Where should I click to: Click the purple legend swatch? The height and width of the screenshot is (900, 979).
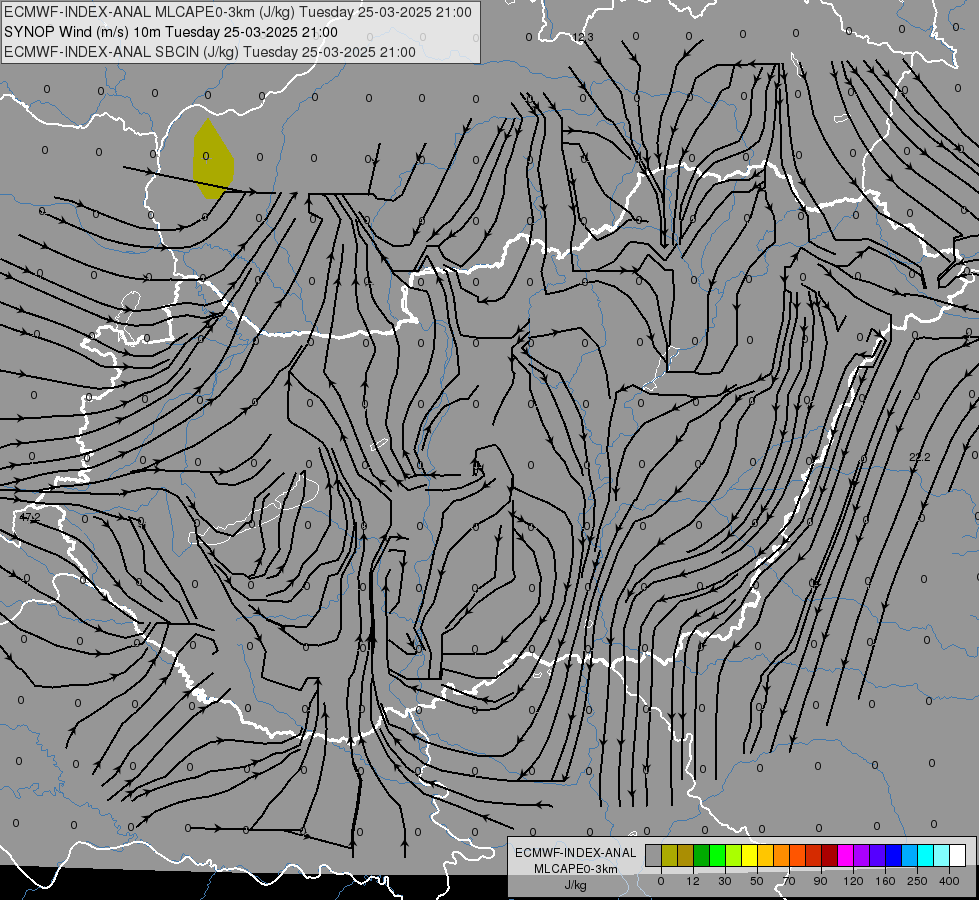tap(862, 855)
